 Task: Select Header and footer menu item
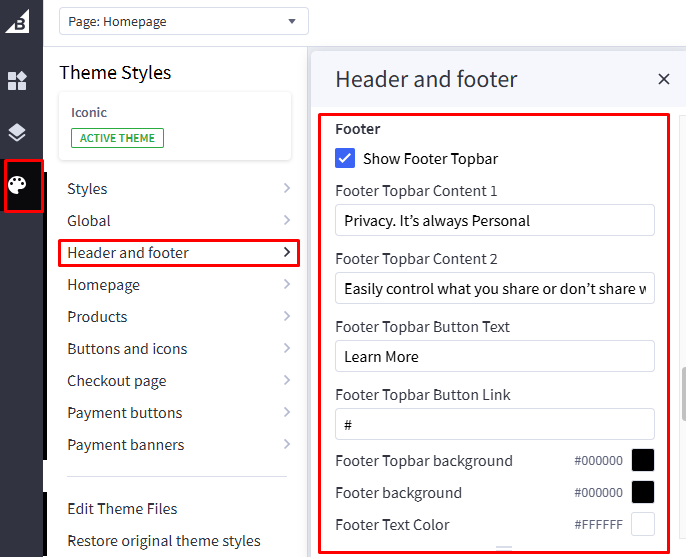coord(178,253)
